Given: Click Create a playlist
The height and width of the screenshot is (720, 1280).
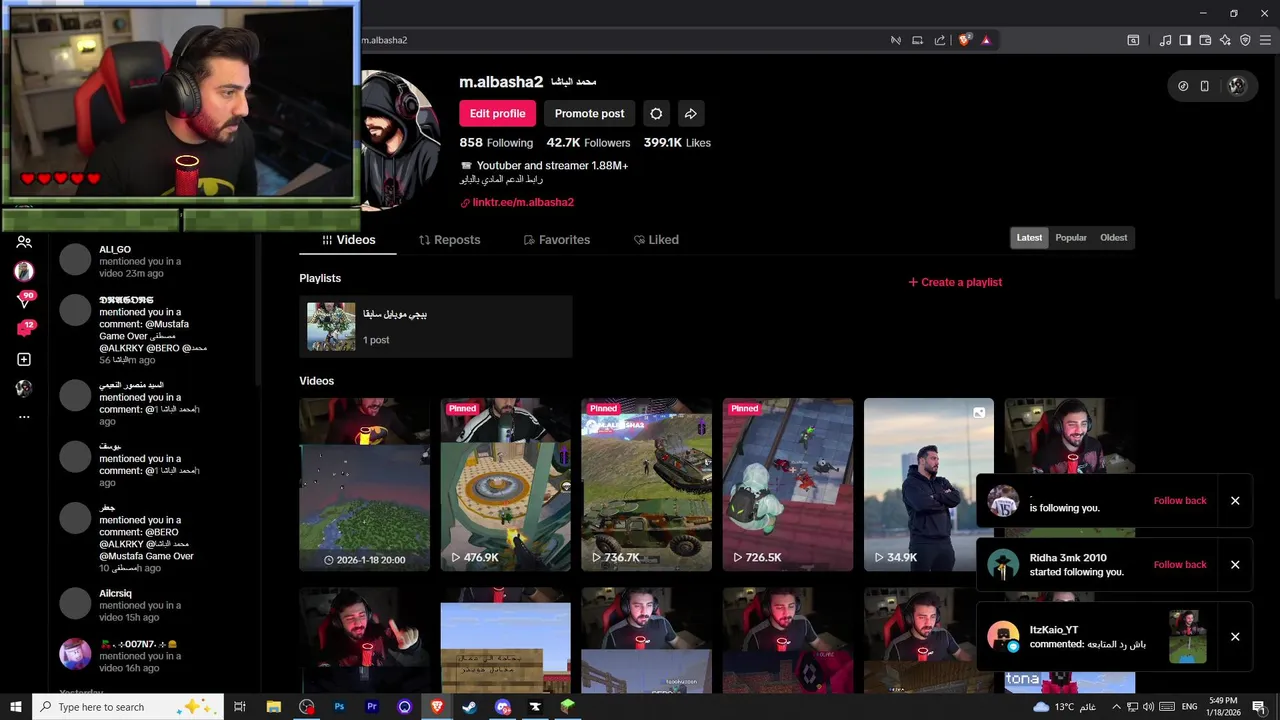Looking at the screenshot, I should [955, 282].
